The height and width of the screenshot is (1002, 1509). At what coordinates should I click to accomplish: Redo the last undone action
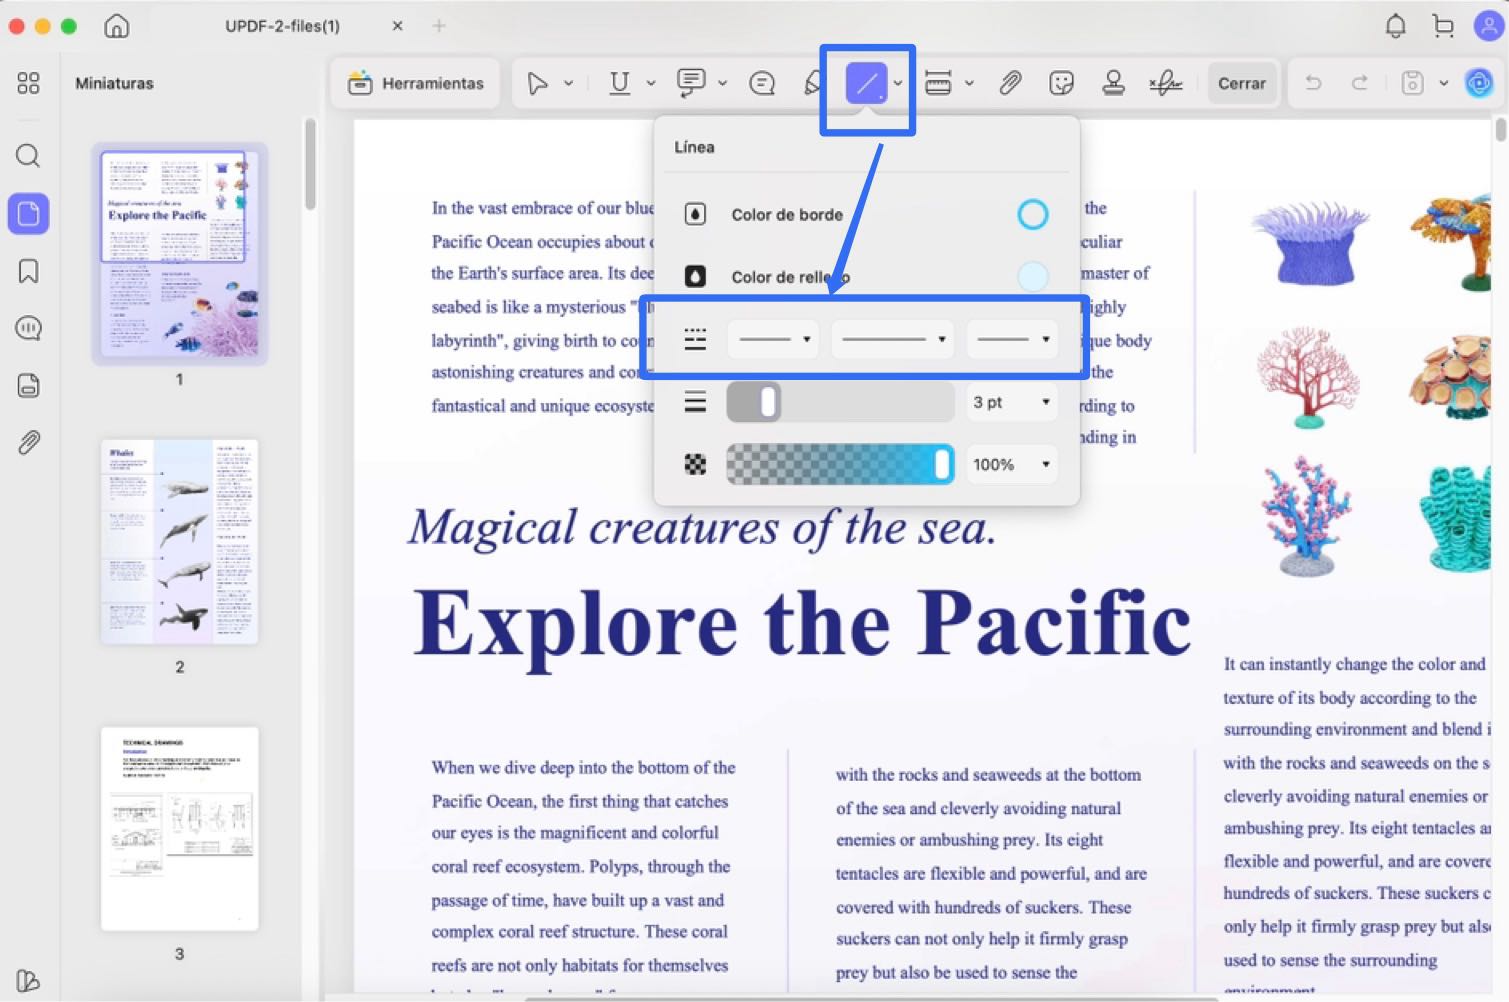pyautogui.click(x=1360, y=84)
